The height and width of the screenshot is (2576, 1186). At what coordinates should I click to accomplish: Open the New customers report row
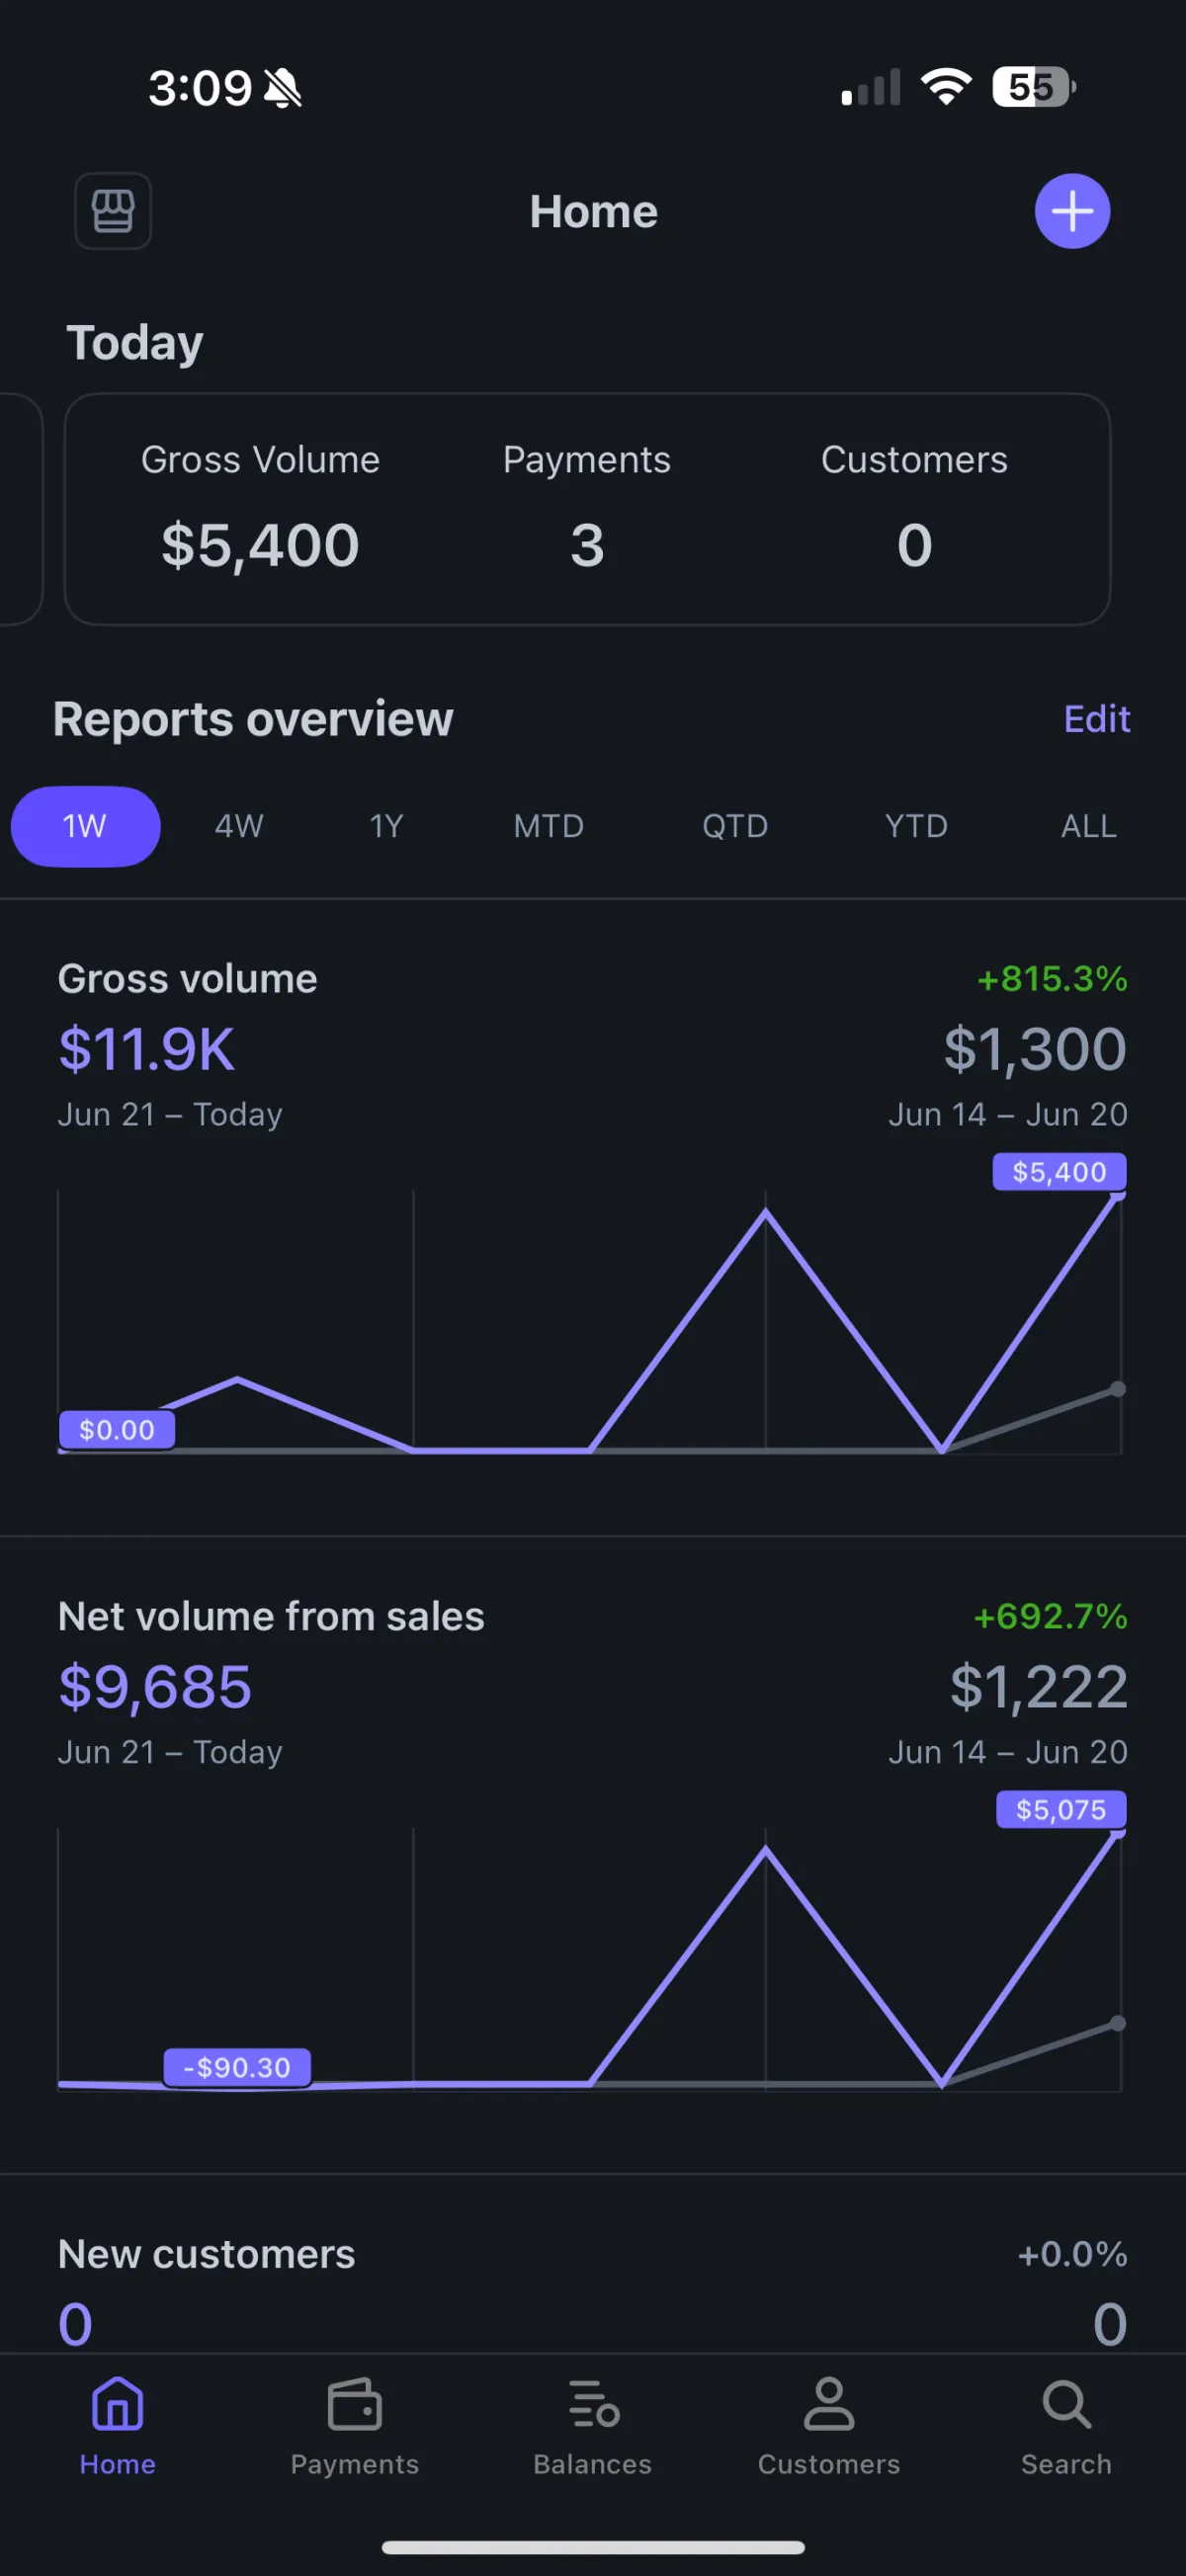(x=593, y=2290)
